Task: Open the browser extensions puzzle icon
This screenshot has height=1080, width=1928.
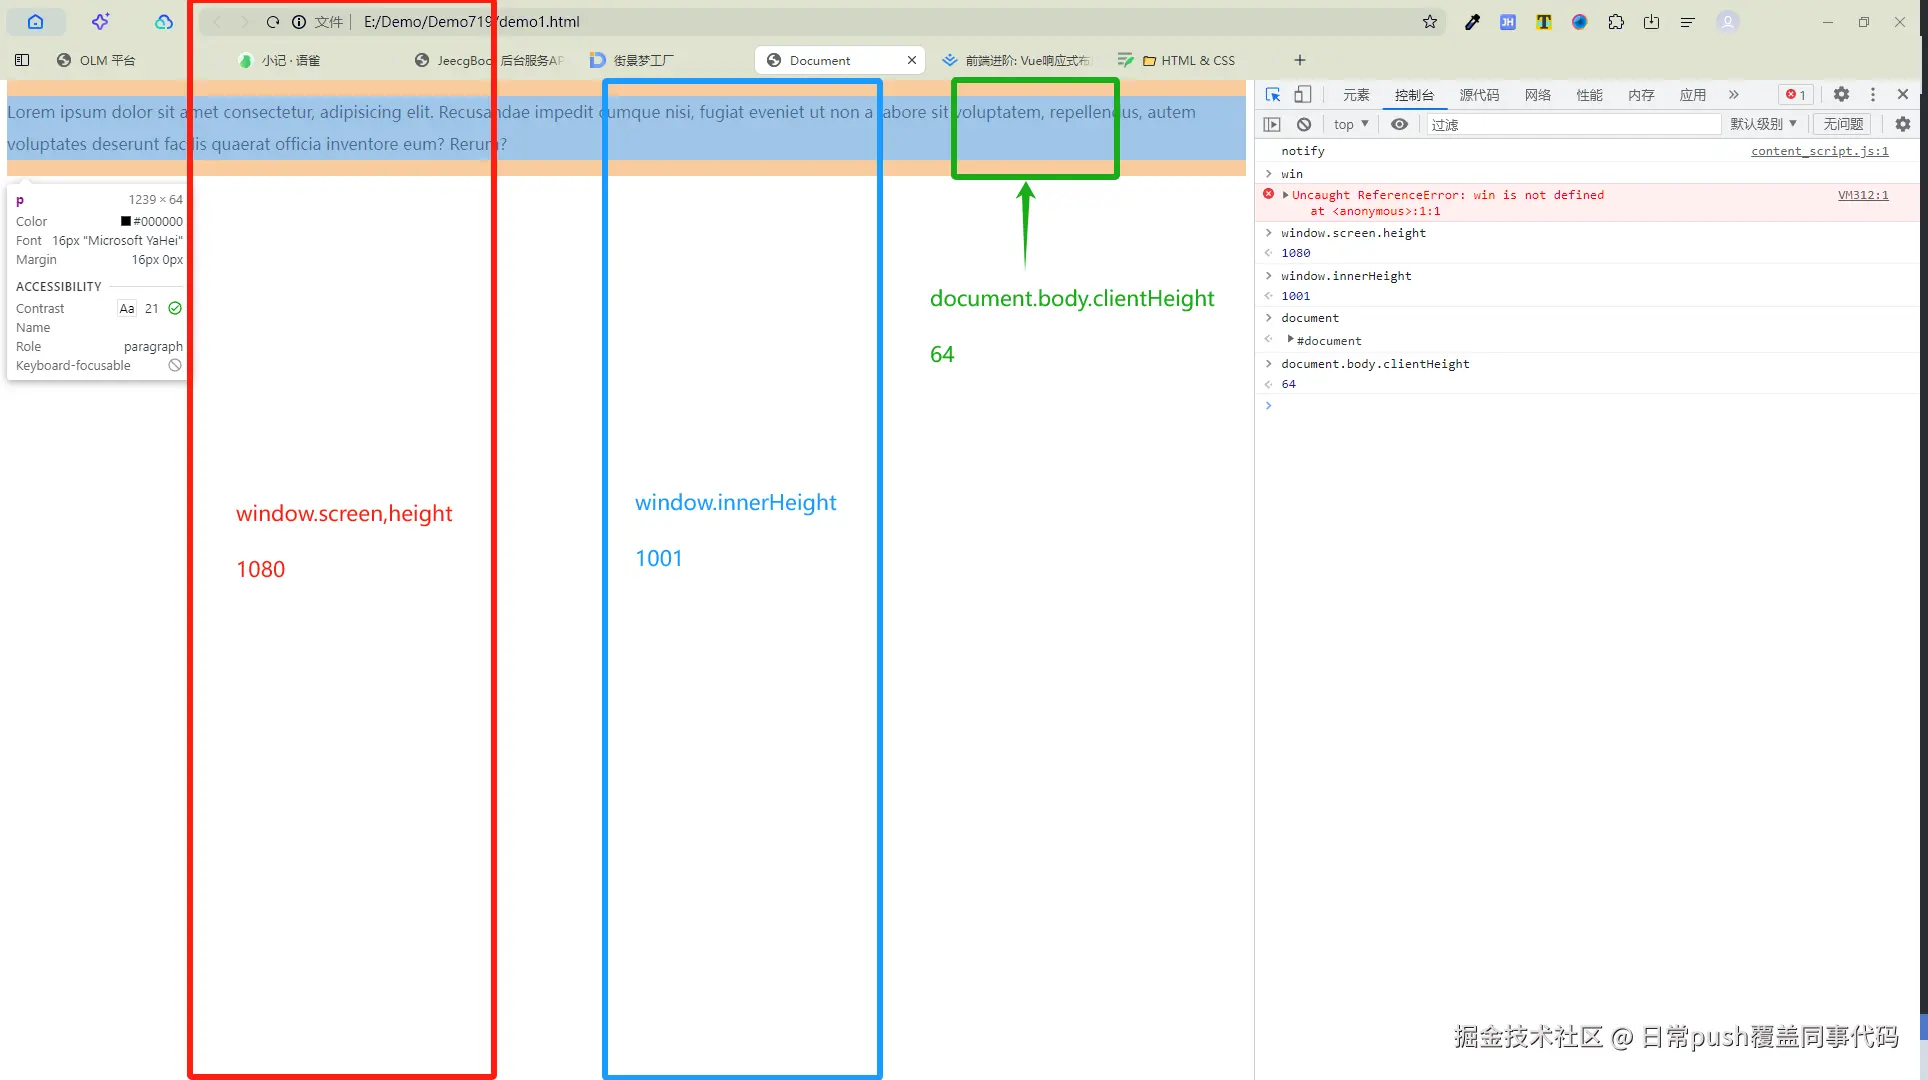Action: [1616, 22]
